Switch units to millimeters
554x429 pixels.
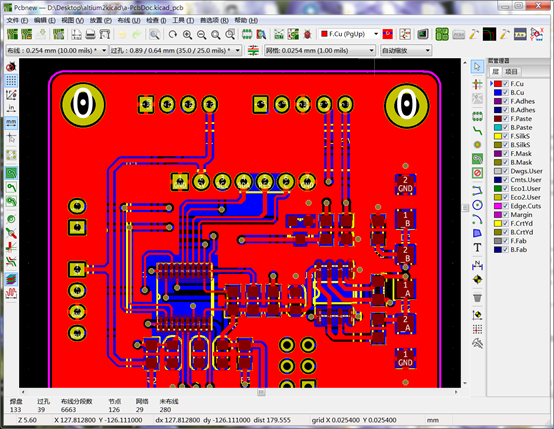click(x=11, y=123)
